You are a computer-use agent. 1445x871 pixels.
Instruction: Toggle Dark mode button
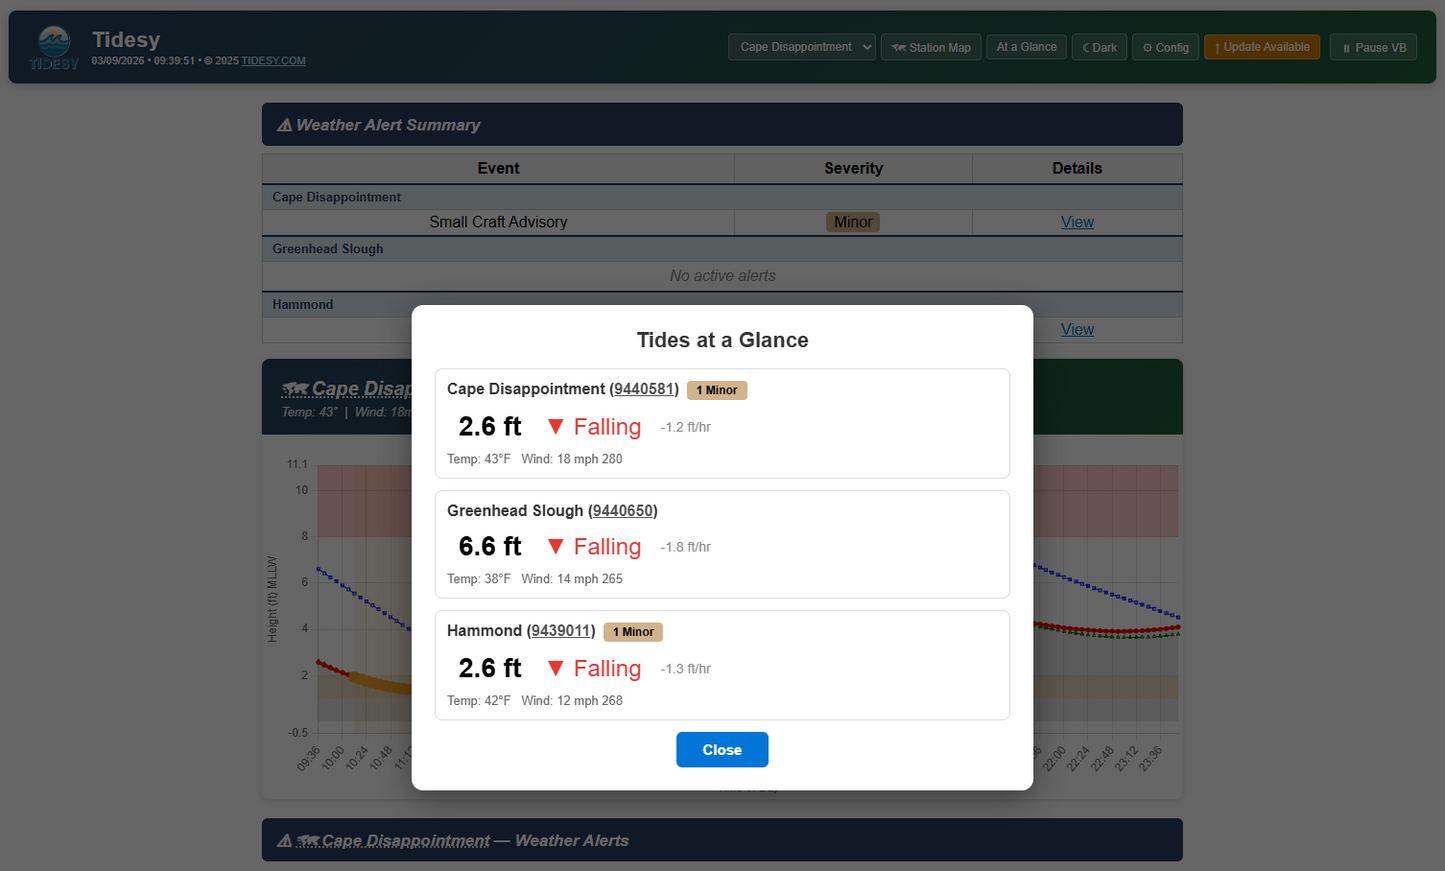tap(1099, 47)
